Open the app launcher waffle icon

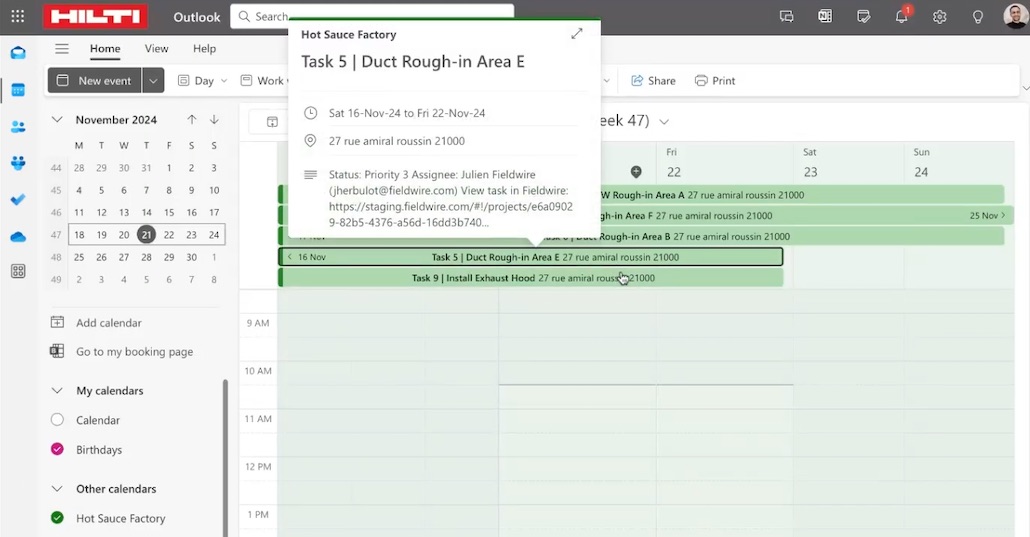(x=17, y=17)
